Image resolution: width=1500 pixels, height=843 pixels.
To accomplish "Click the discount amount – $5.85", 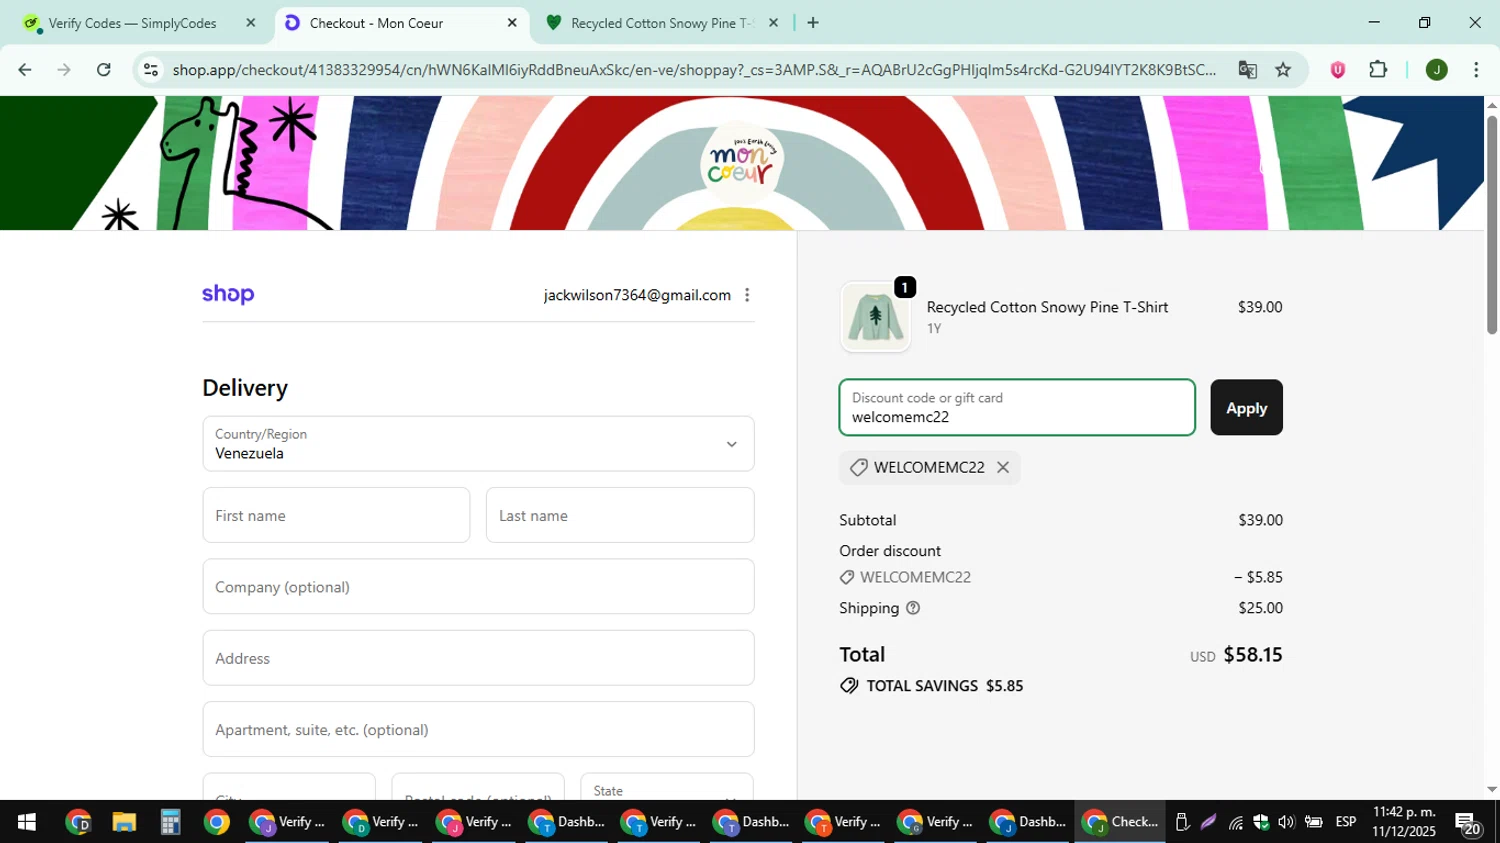I will [1258, 577].
